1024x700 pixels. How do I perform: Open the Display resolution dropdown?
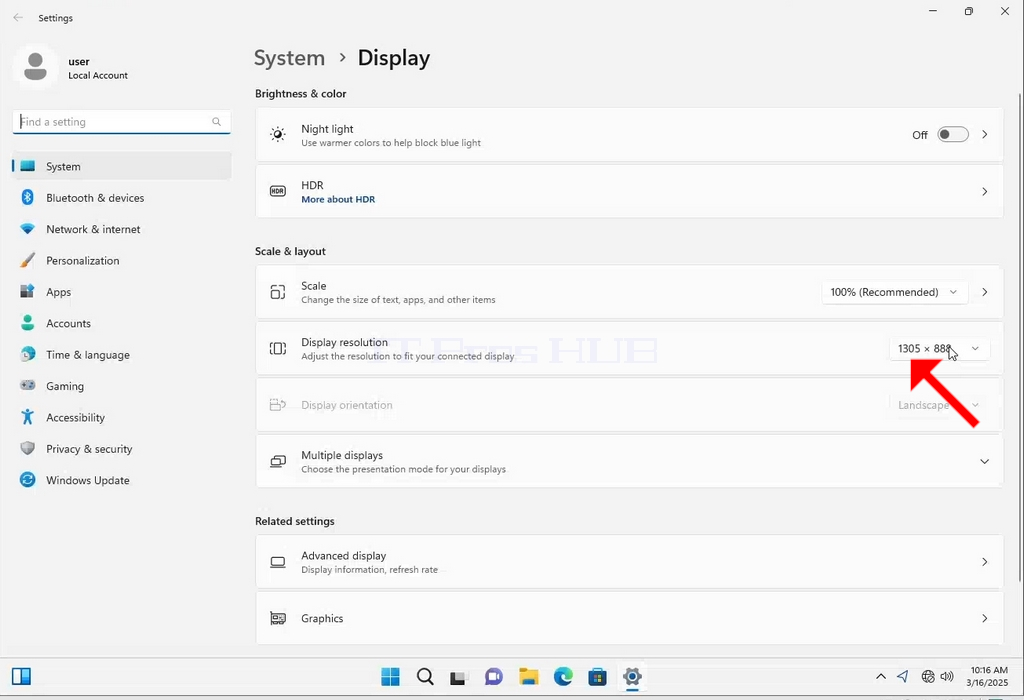point(939,349)
